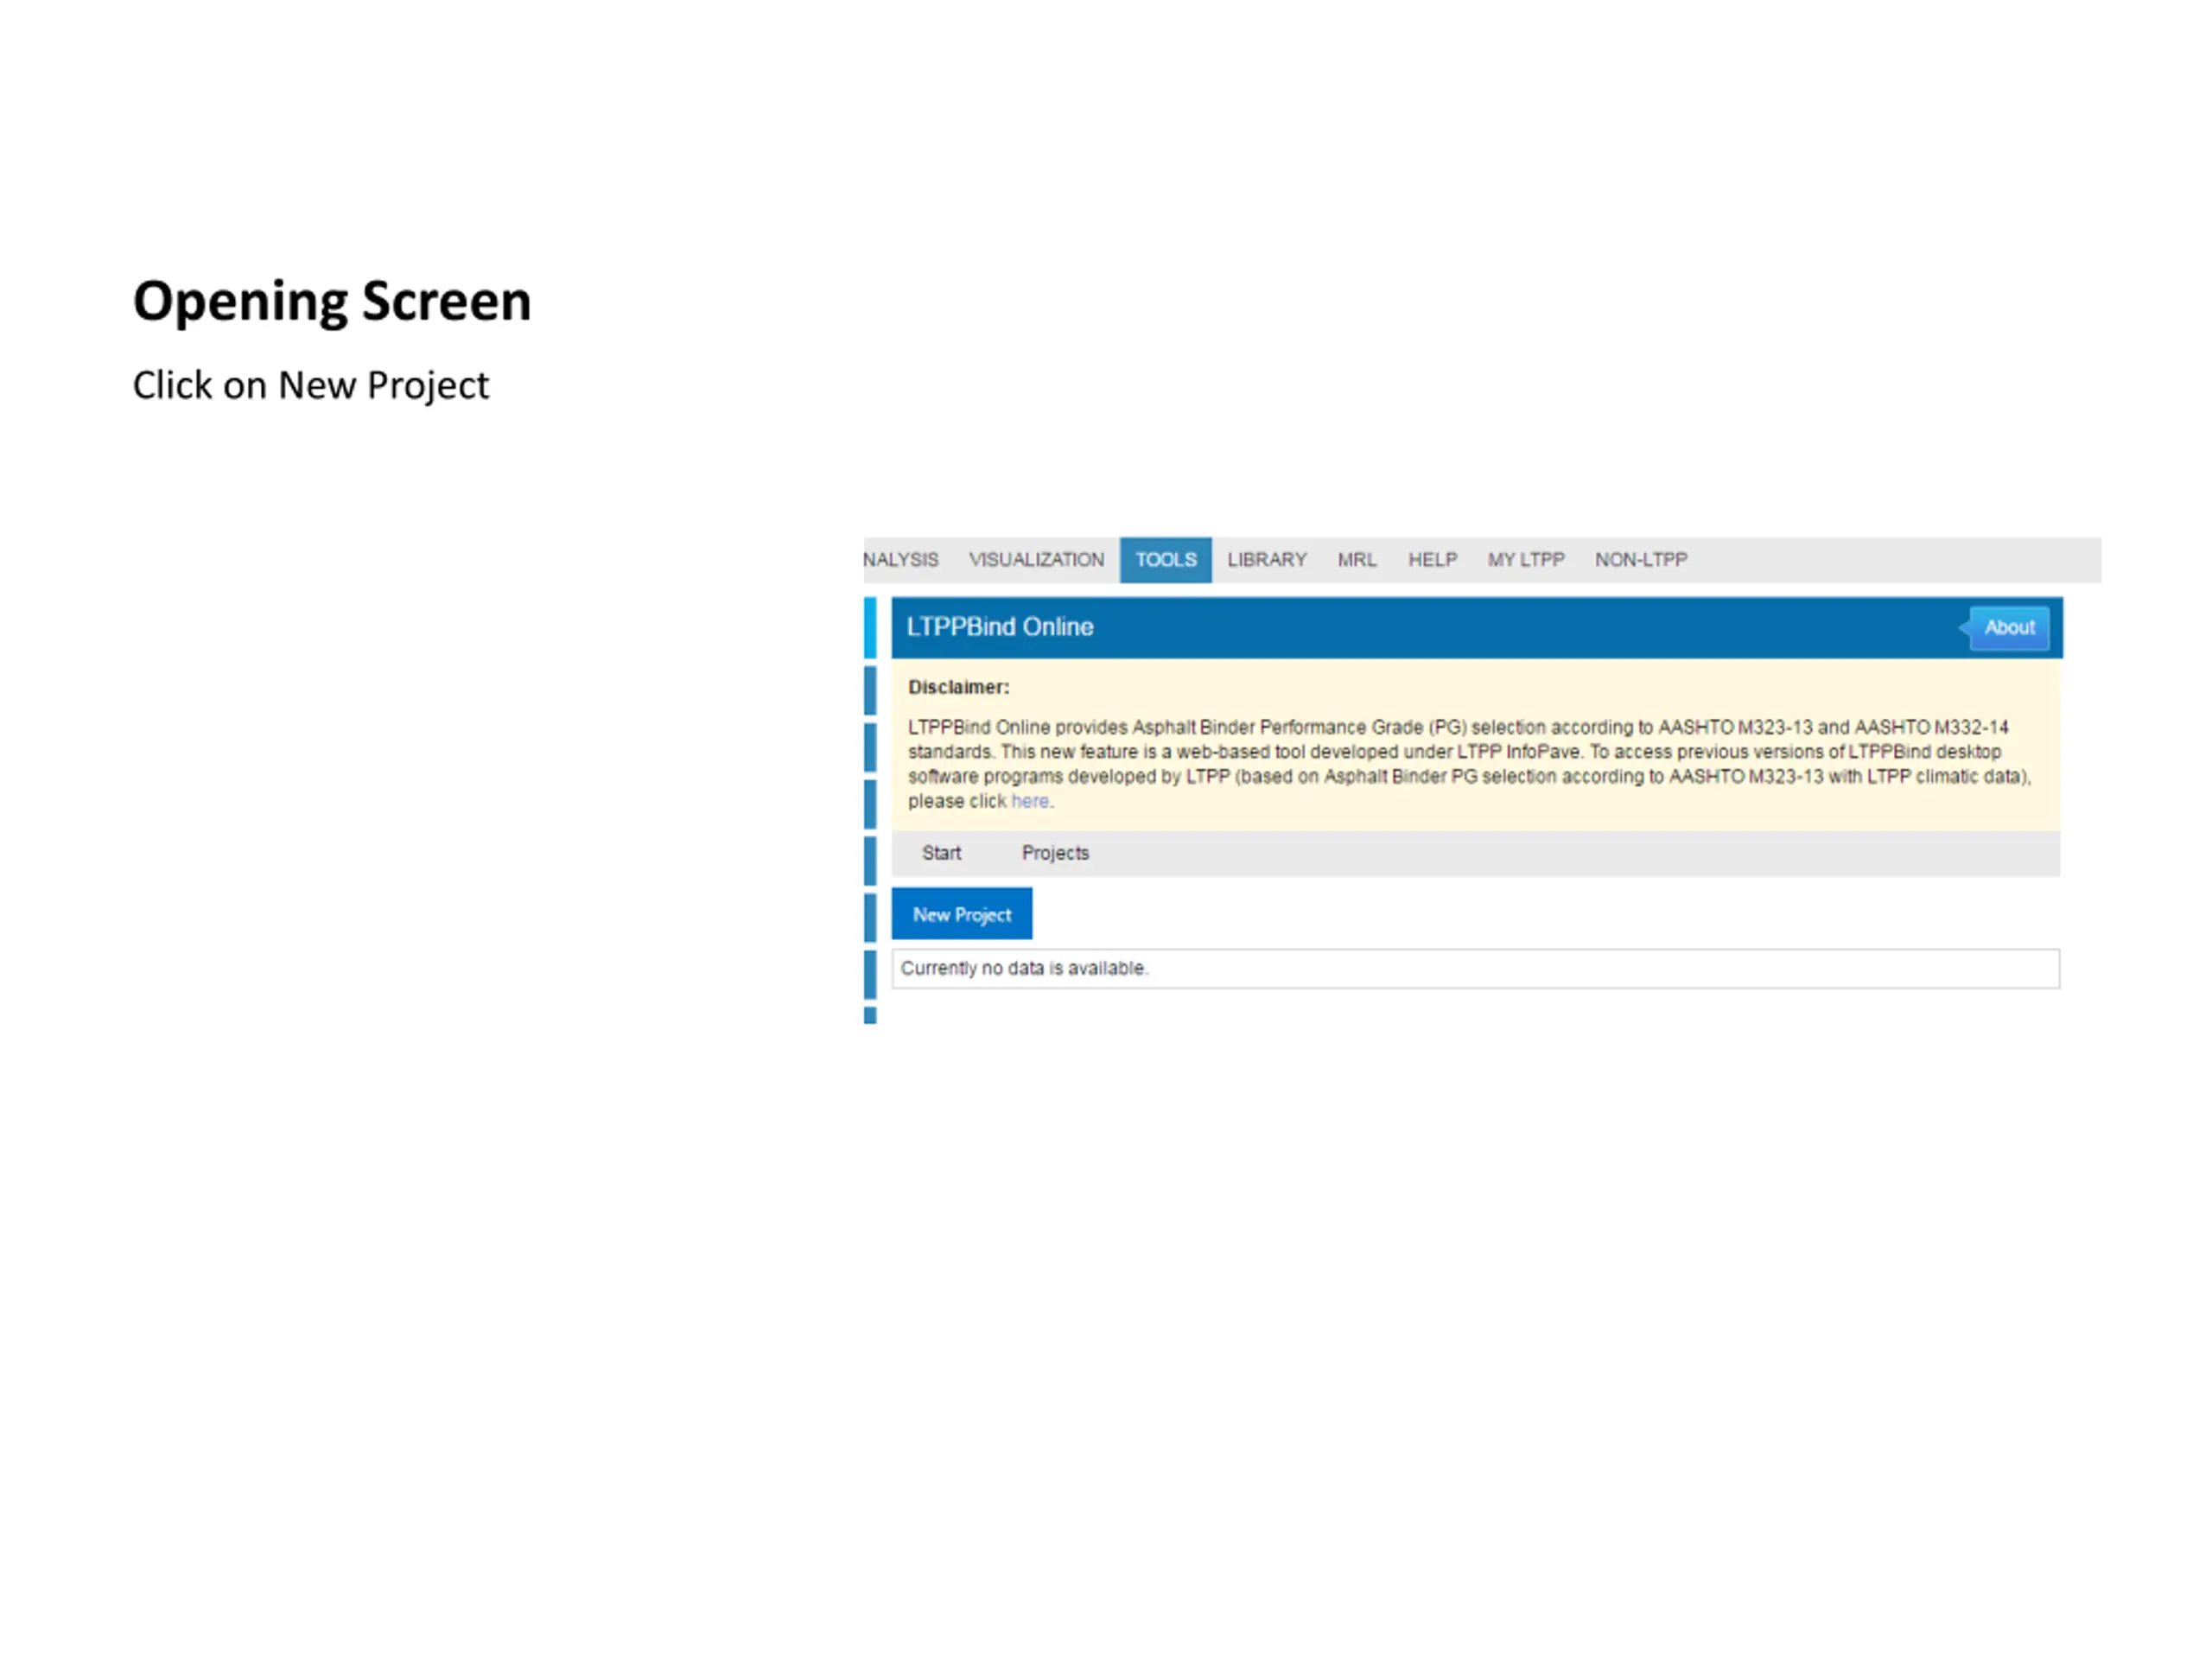Open the MY LTPP menu
The width and height of the screenshot is (2212, 1659).
[x=1525, y=560]
